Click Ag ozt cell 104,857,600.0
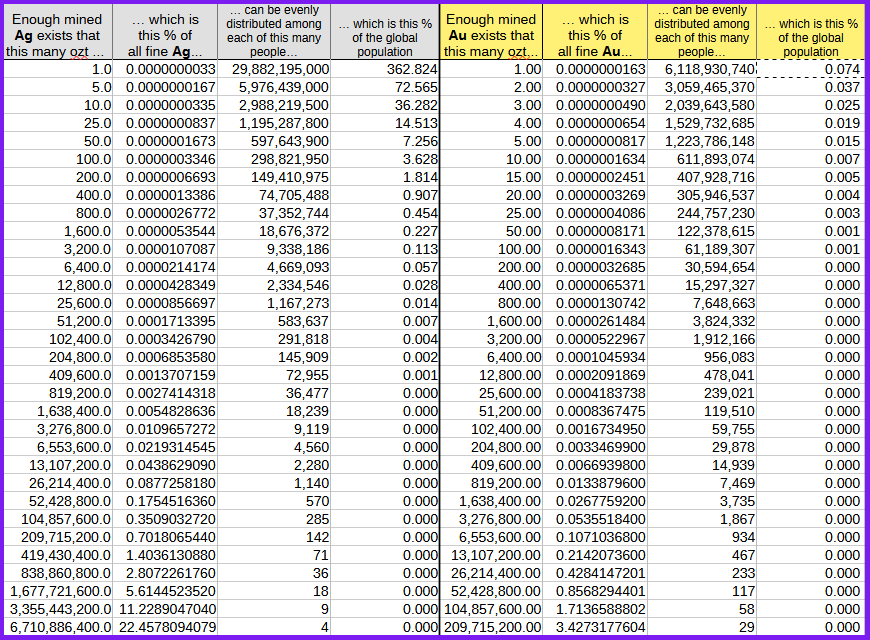Screen dimensions: 870x640 (x=58, y=519)
